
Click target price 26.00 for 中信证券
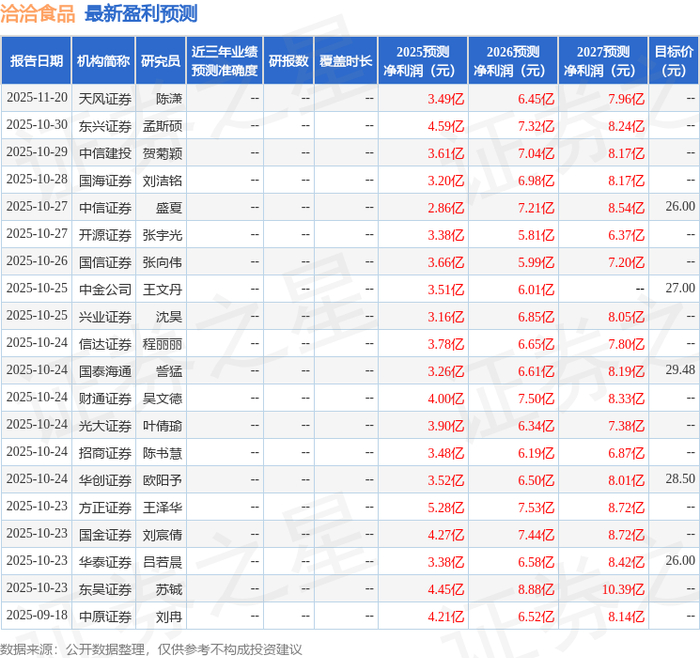pos(680,206)
